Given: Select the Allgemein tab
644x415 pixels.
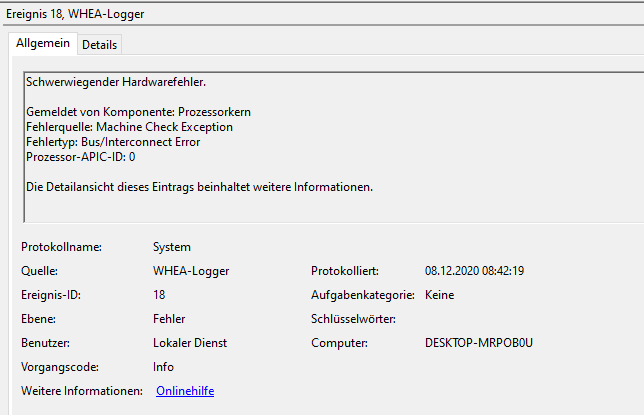Looking at the screenshot, I should pos(43,43).
